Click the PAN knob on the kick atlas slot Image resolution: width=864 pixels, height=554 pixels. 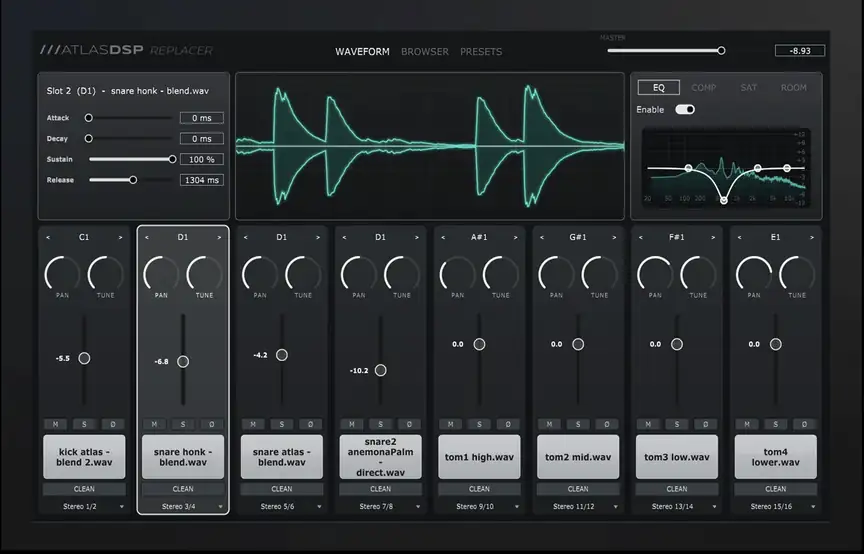[62, 273]
